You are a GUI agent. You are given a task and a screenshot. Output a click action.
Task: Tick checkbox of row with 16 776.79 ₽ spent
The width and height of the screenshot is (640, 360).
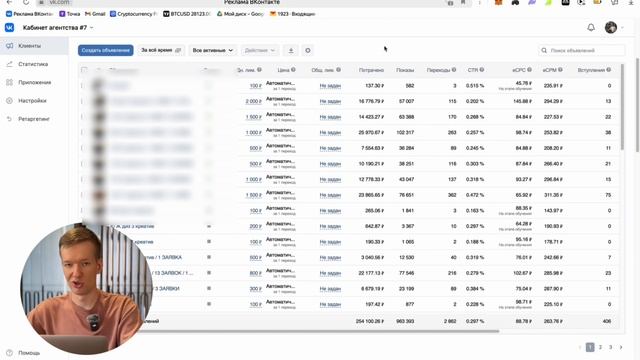[x=83, y=101]
